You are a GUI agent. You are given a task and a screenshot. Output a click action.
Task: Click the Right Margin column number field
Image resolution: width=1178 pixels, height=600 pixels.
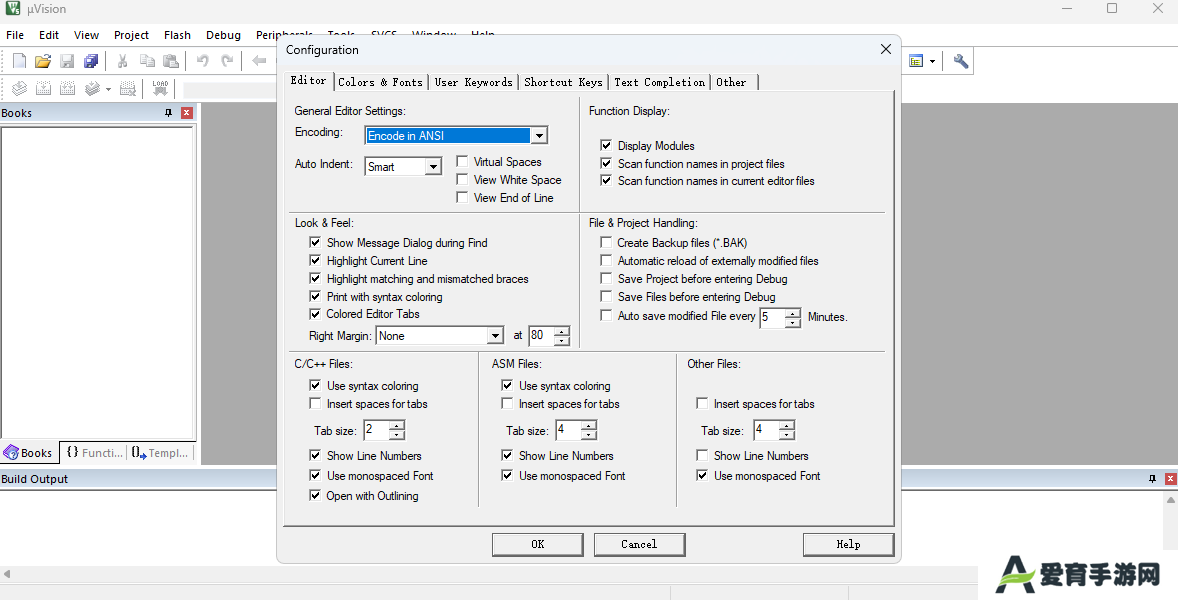click(x=542, y=336)
